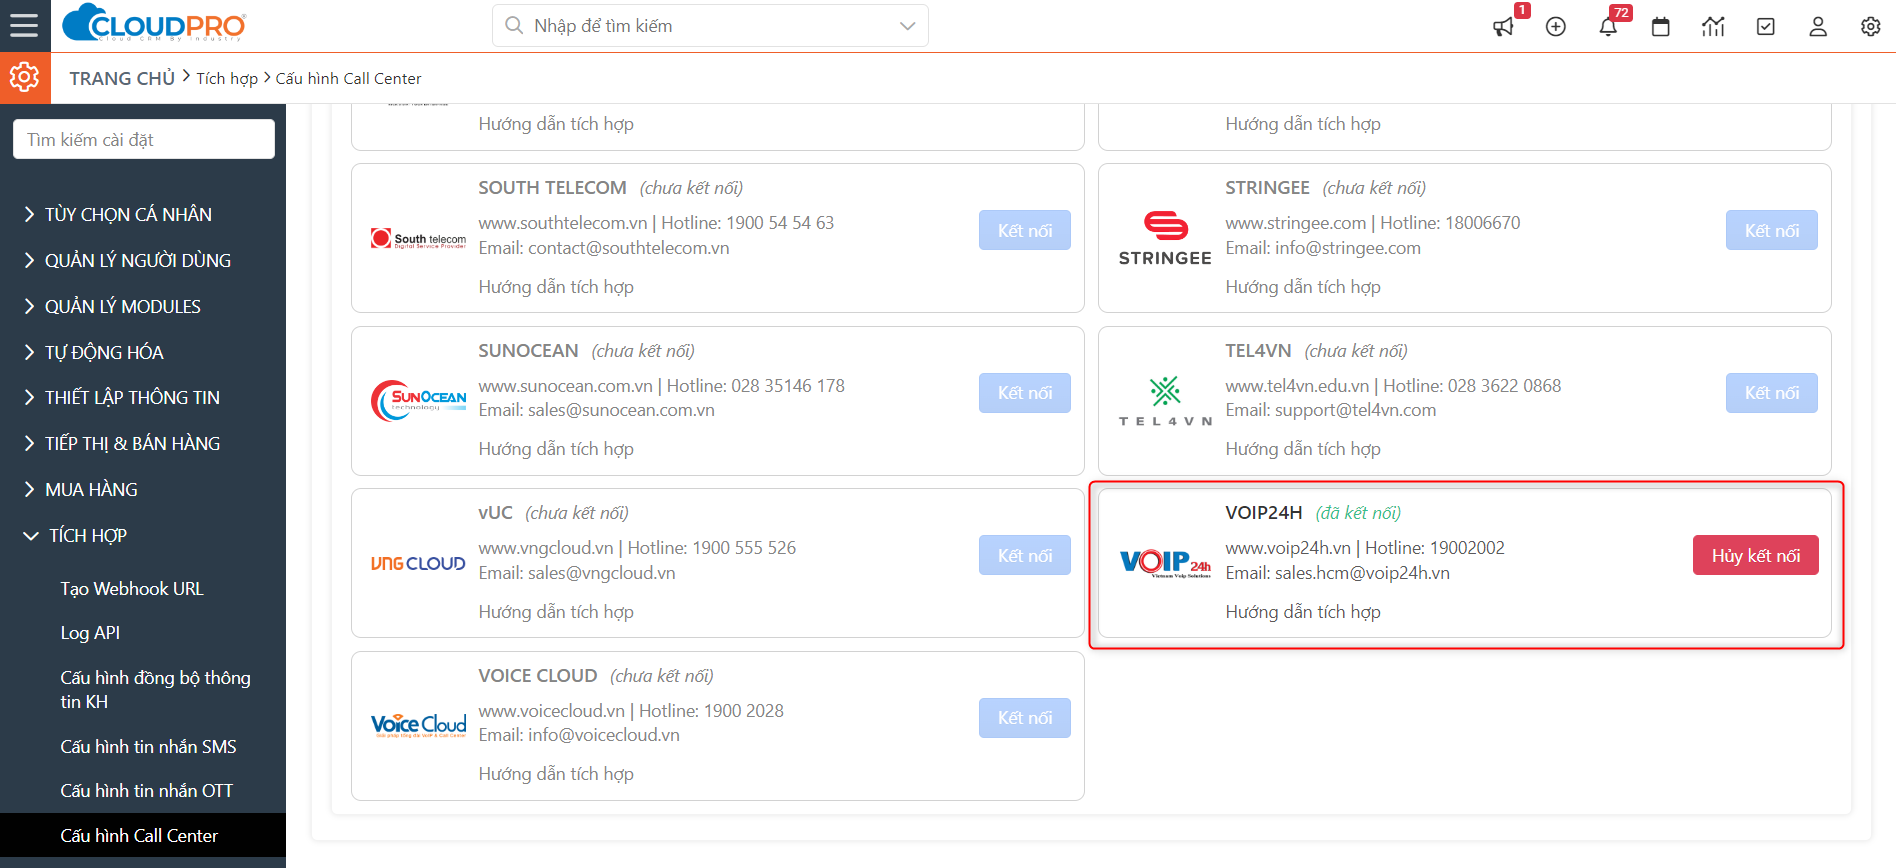Screen dimensions: 1896x868
Task: Open the announcements megaphone icon
Action: click(1503, 27)
